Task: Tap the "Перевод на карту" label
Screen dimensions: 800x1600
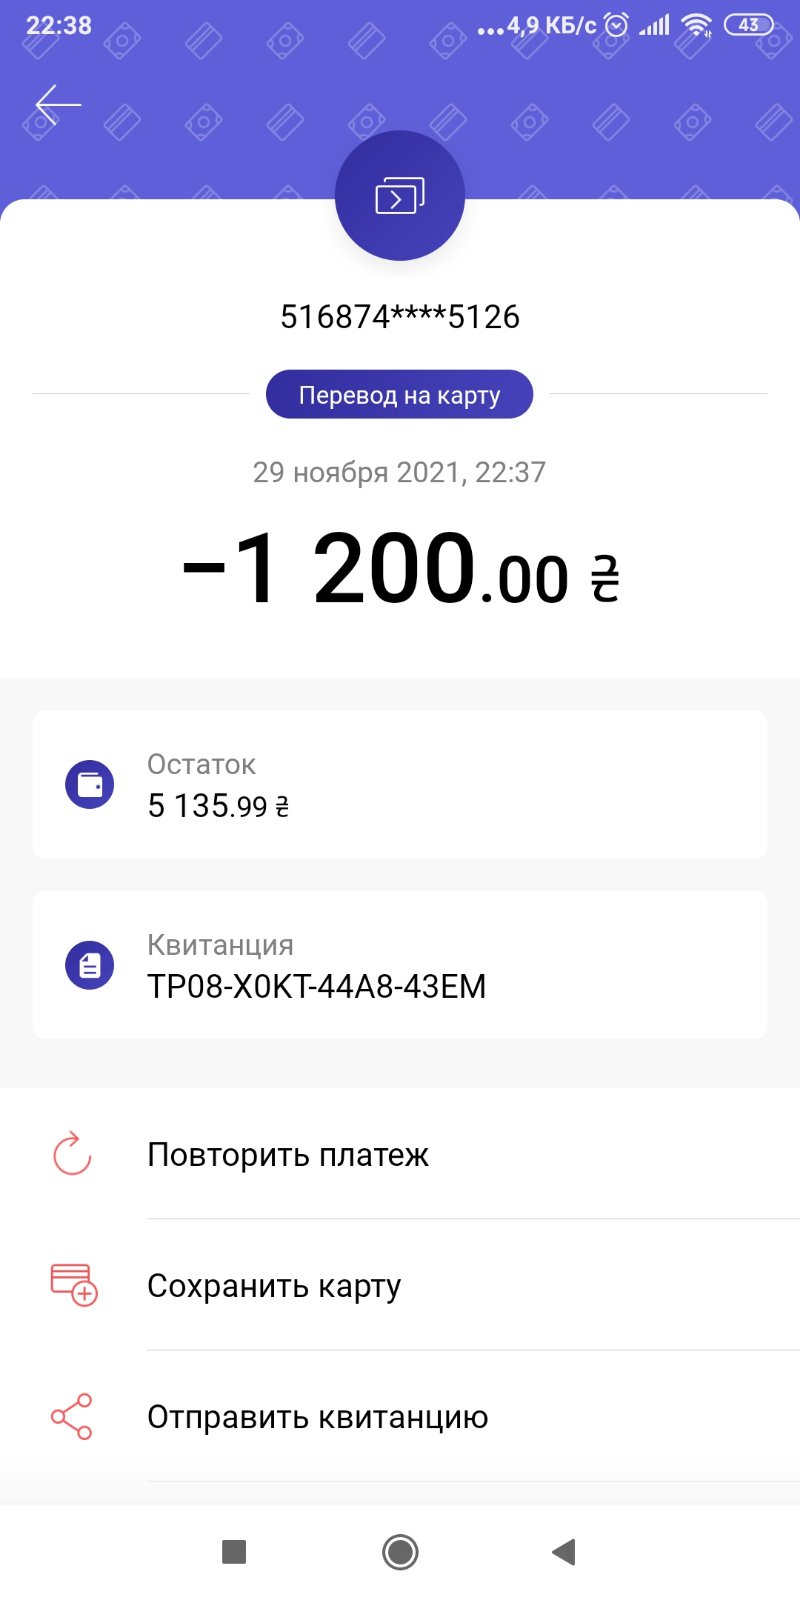Action: [x=399, y=395]
